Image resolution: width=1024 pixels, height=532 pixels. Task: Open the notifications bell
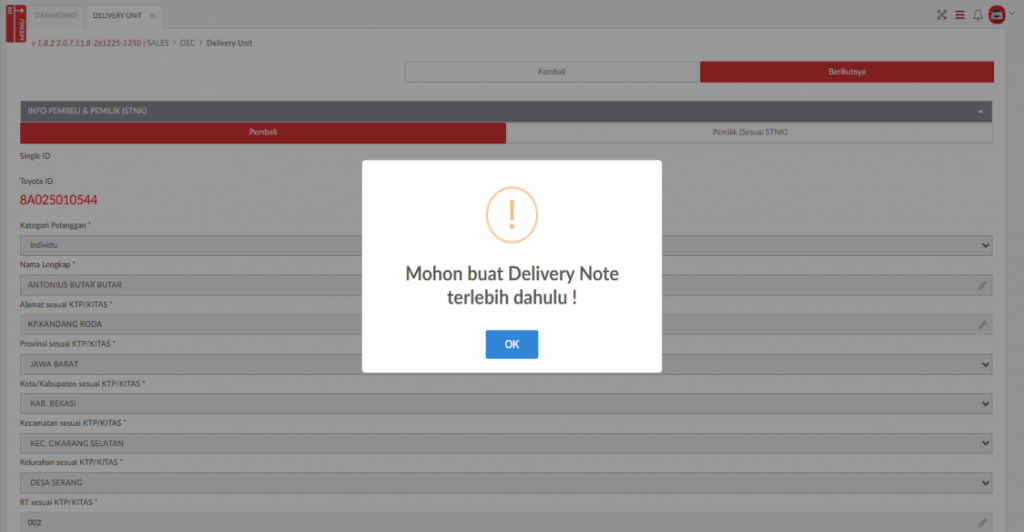pos(978,15)
